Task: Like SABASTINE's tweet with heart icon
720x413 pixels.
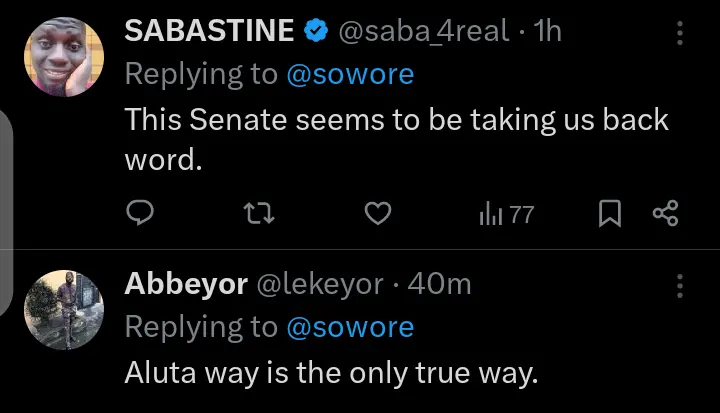Action: point(376,213)
